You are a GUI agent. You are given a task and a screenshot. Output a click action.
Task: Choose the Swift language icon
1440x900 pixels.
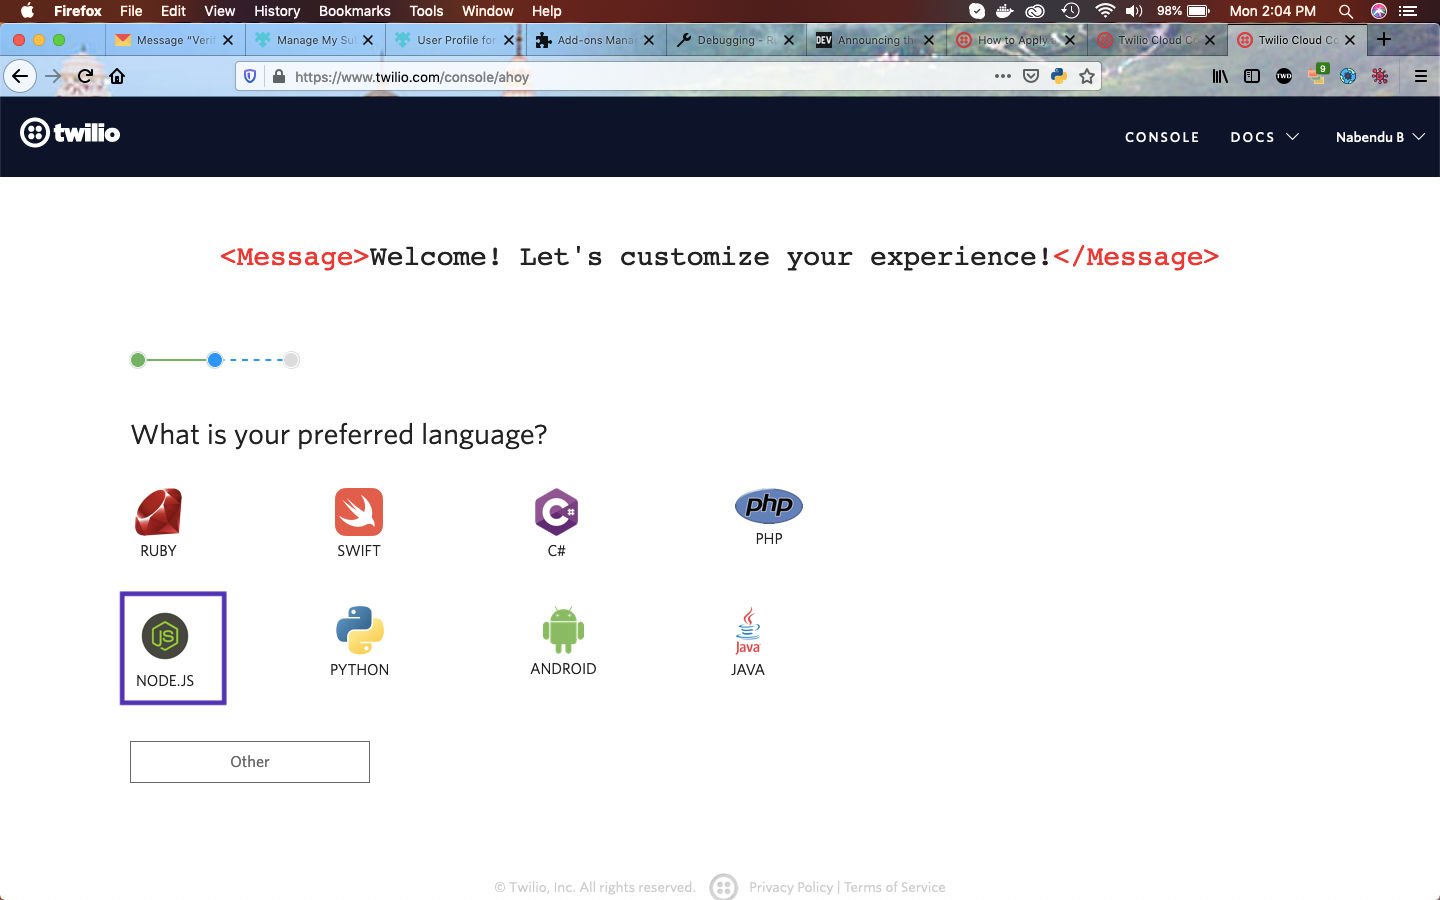tap(359, 512)
